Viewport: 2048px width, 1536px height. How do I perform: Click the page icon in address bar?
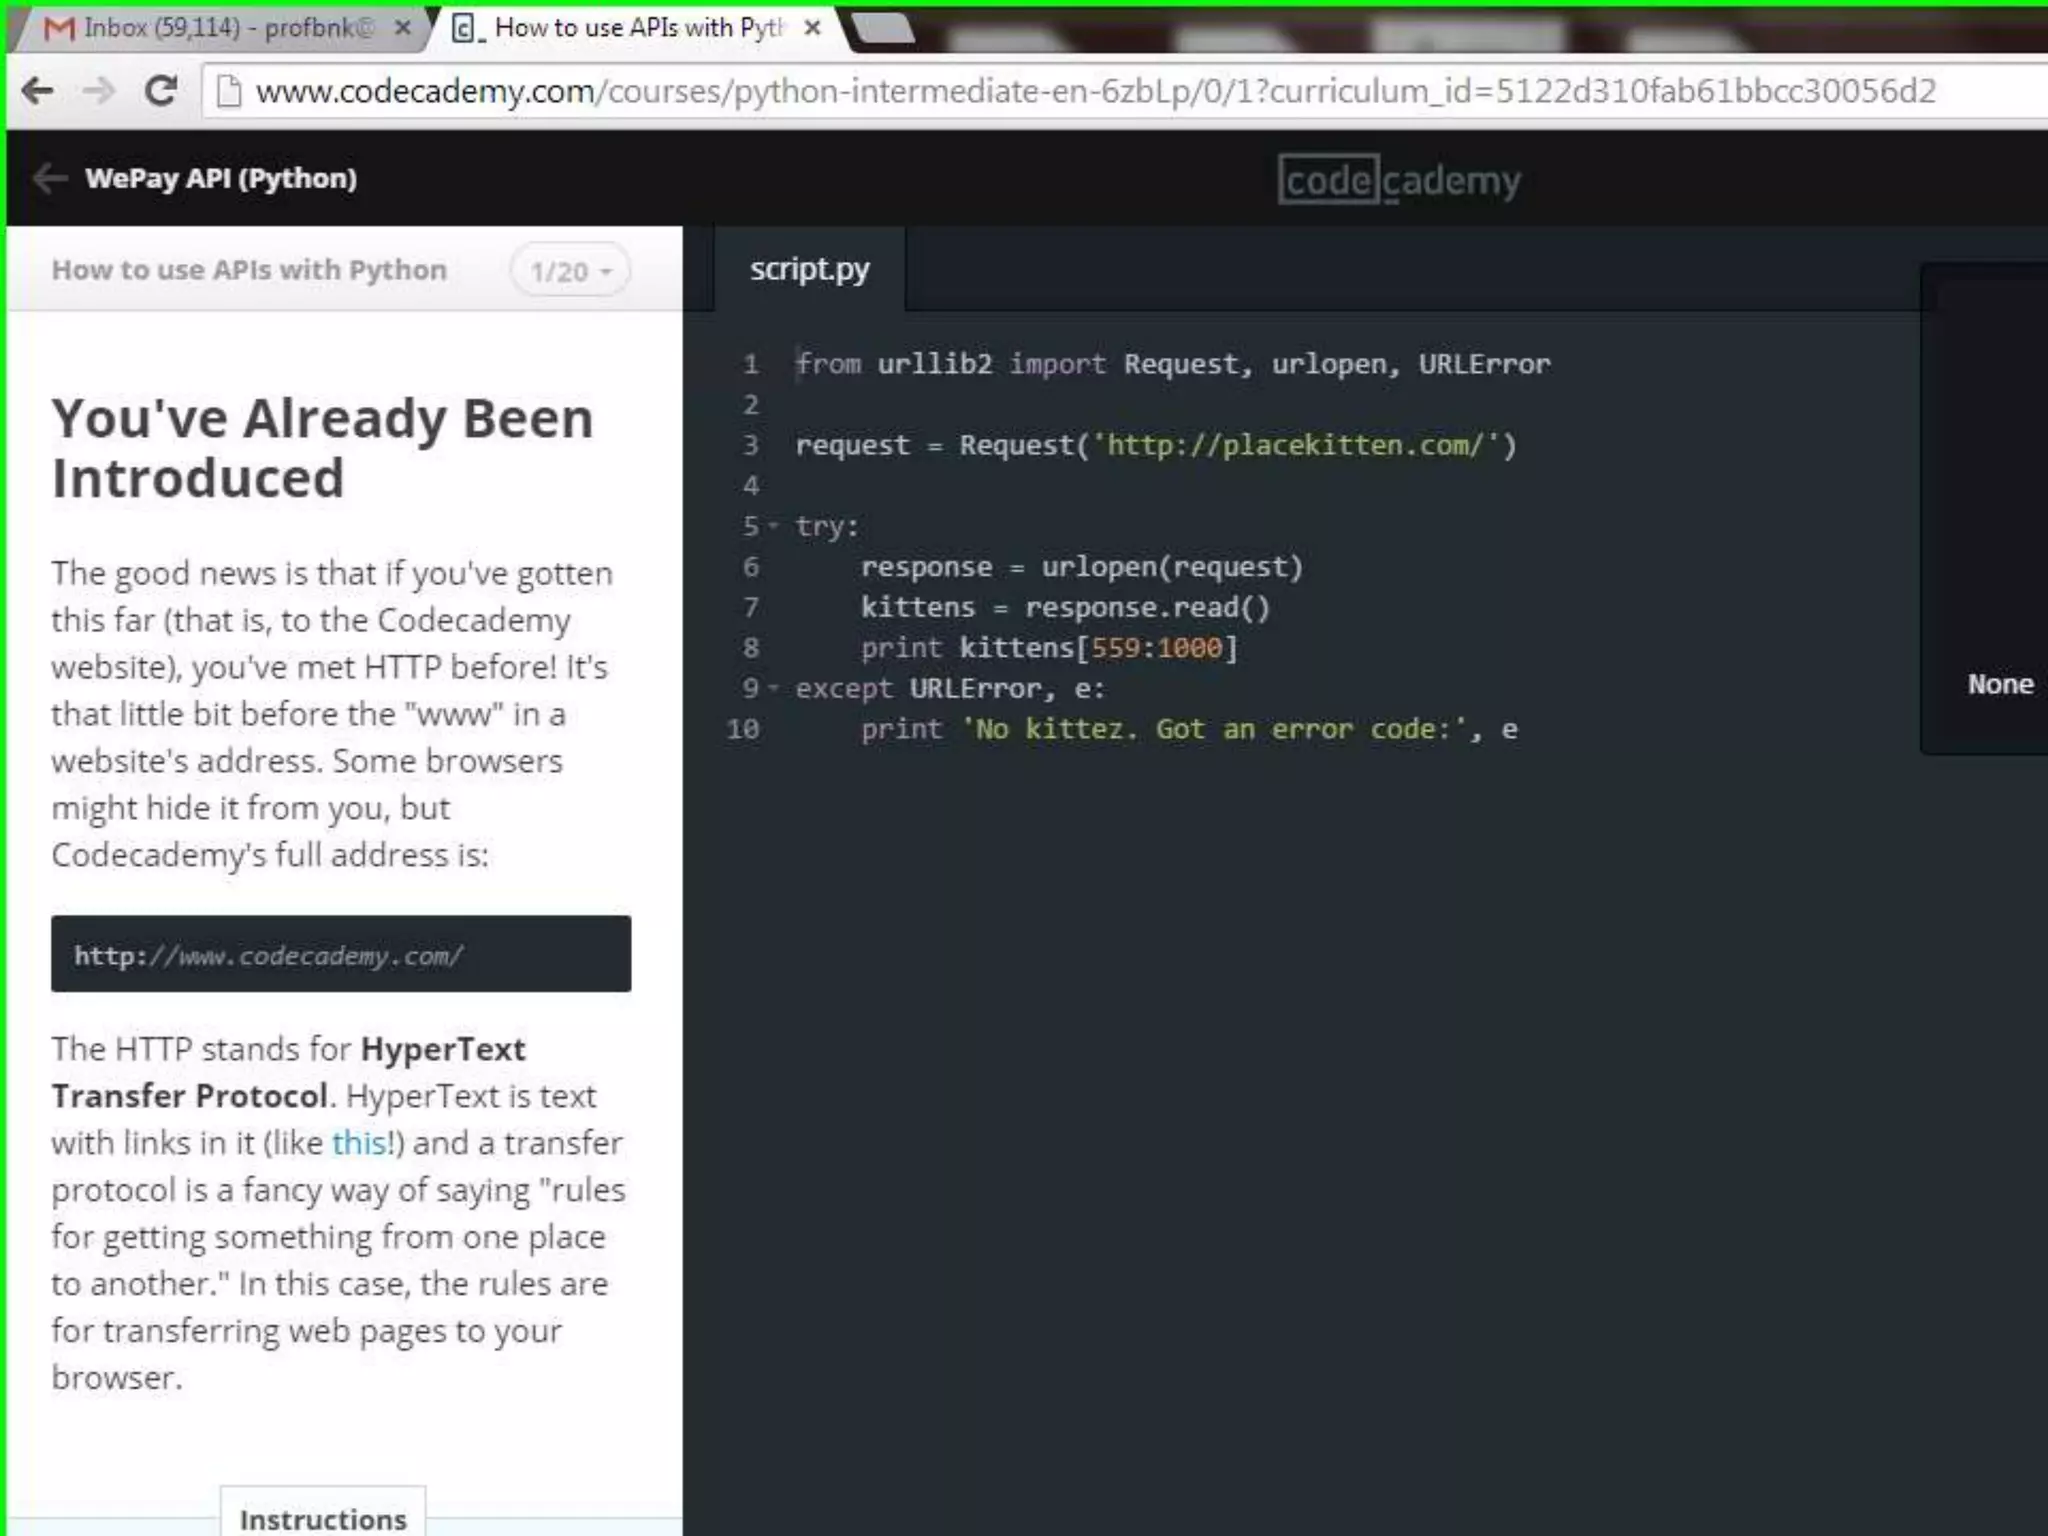click(229, 91)
